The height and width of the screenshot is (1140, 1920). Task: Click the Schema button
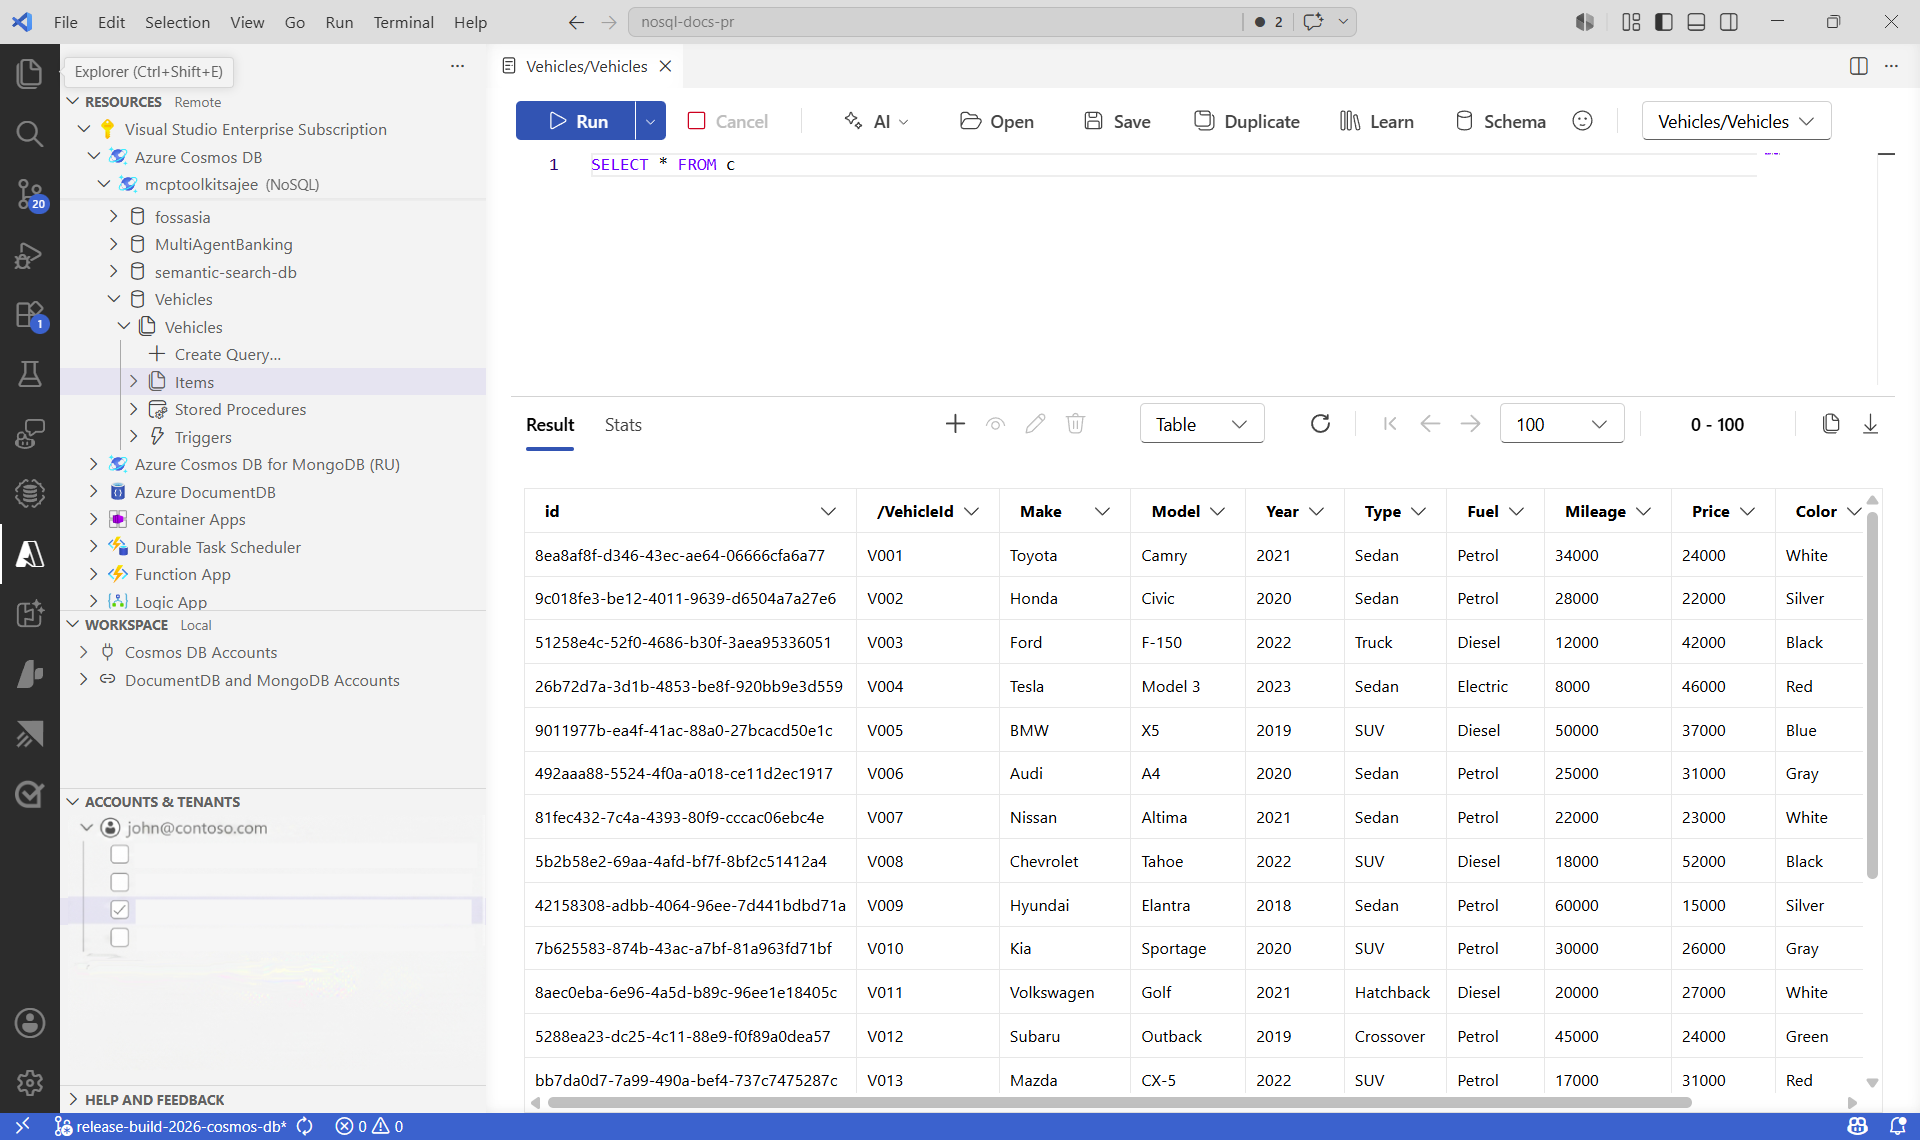1500,121
